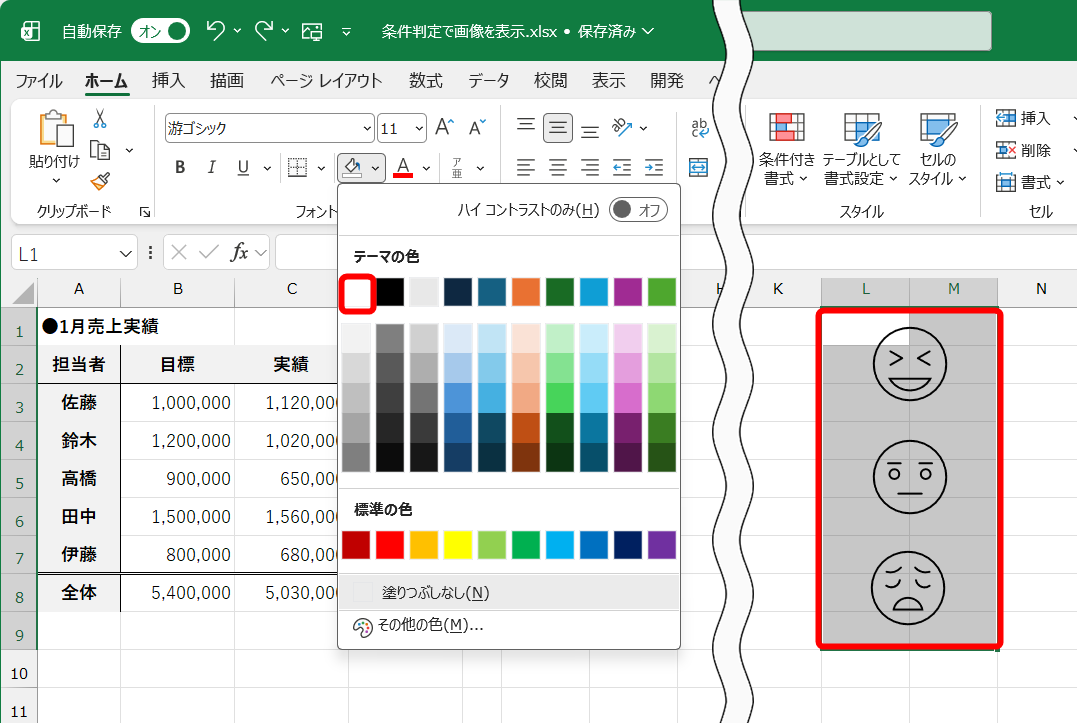Increase font size with larger A icon
Viewport: 1077px width, 723px height.
click(444, 128)
